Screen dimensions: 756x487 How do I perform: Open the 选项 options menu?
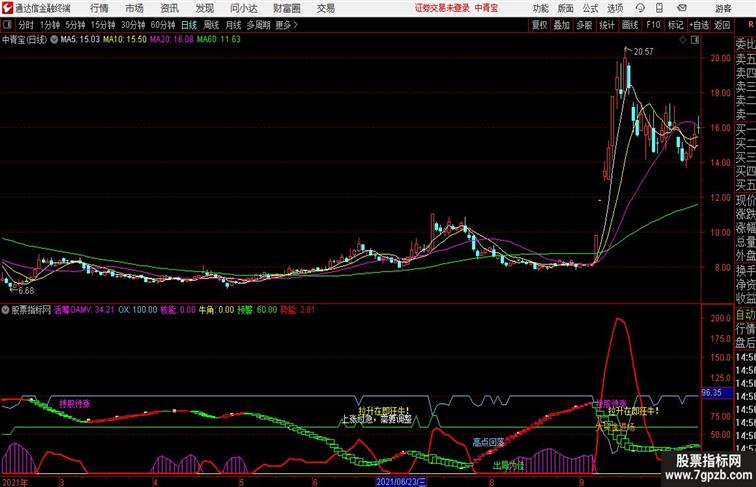615,8
